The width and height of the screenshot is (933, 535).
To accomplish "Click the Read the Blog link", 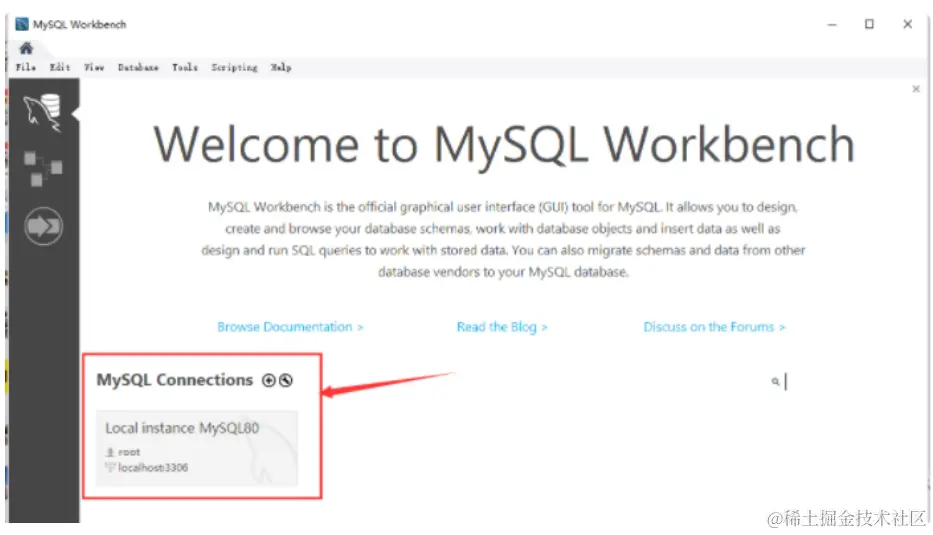I will click(502, 327).
